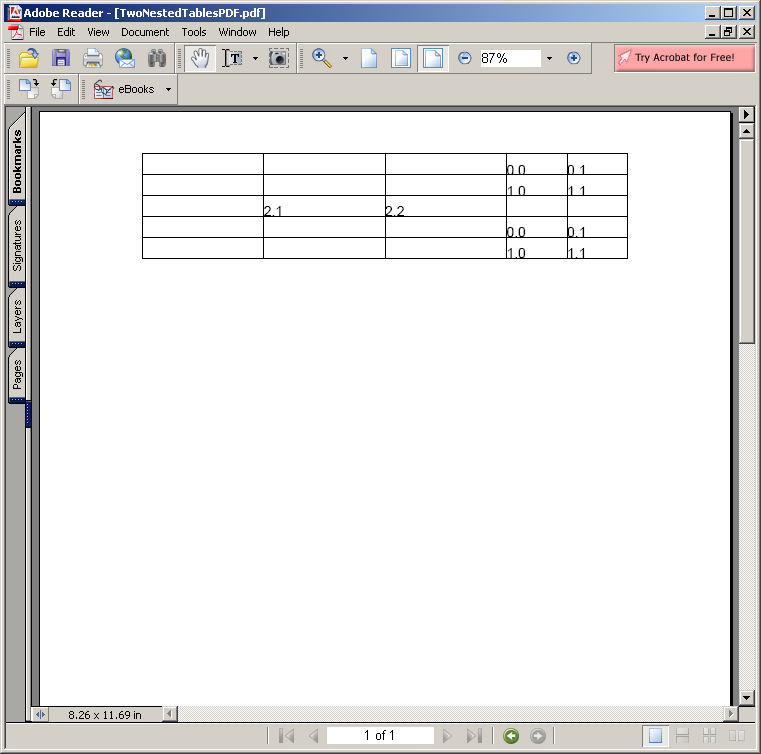Click the Adobe PDF document menu icon
The width and height of the screenshot is (761, 754).
coord(16,32)
